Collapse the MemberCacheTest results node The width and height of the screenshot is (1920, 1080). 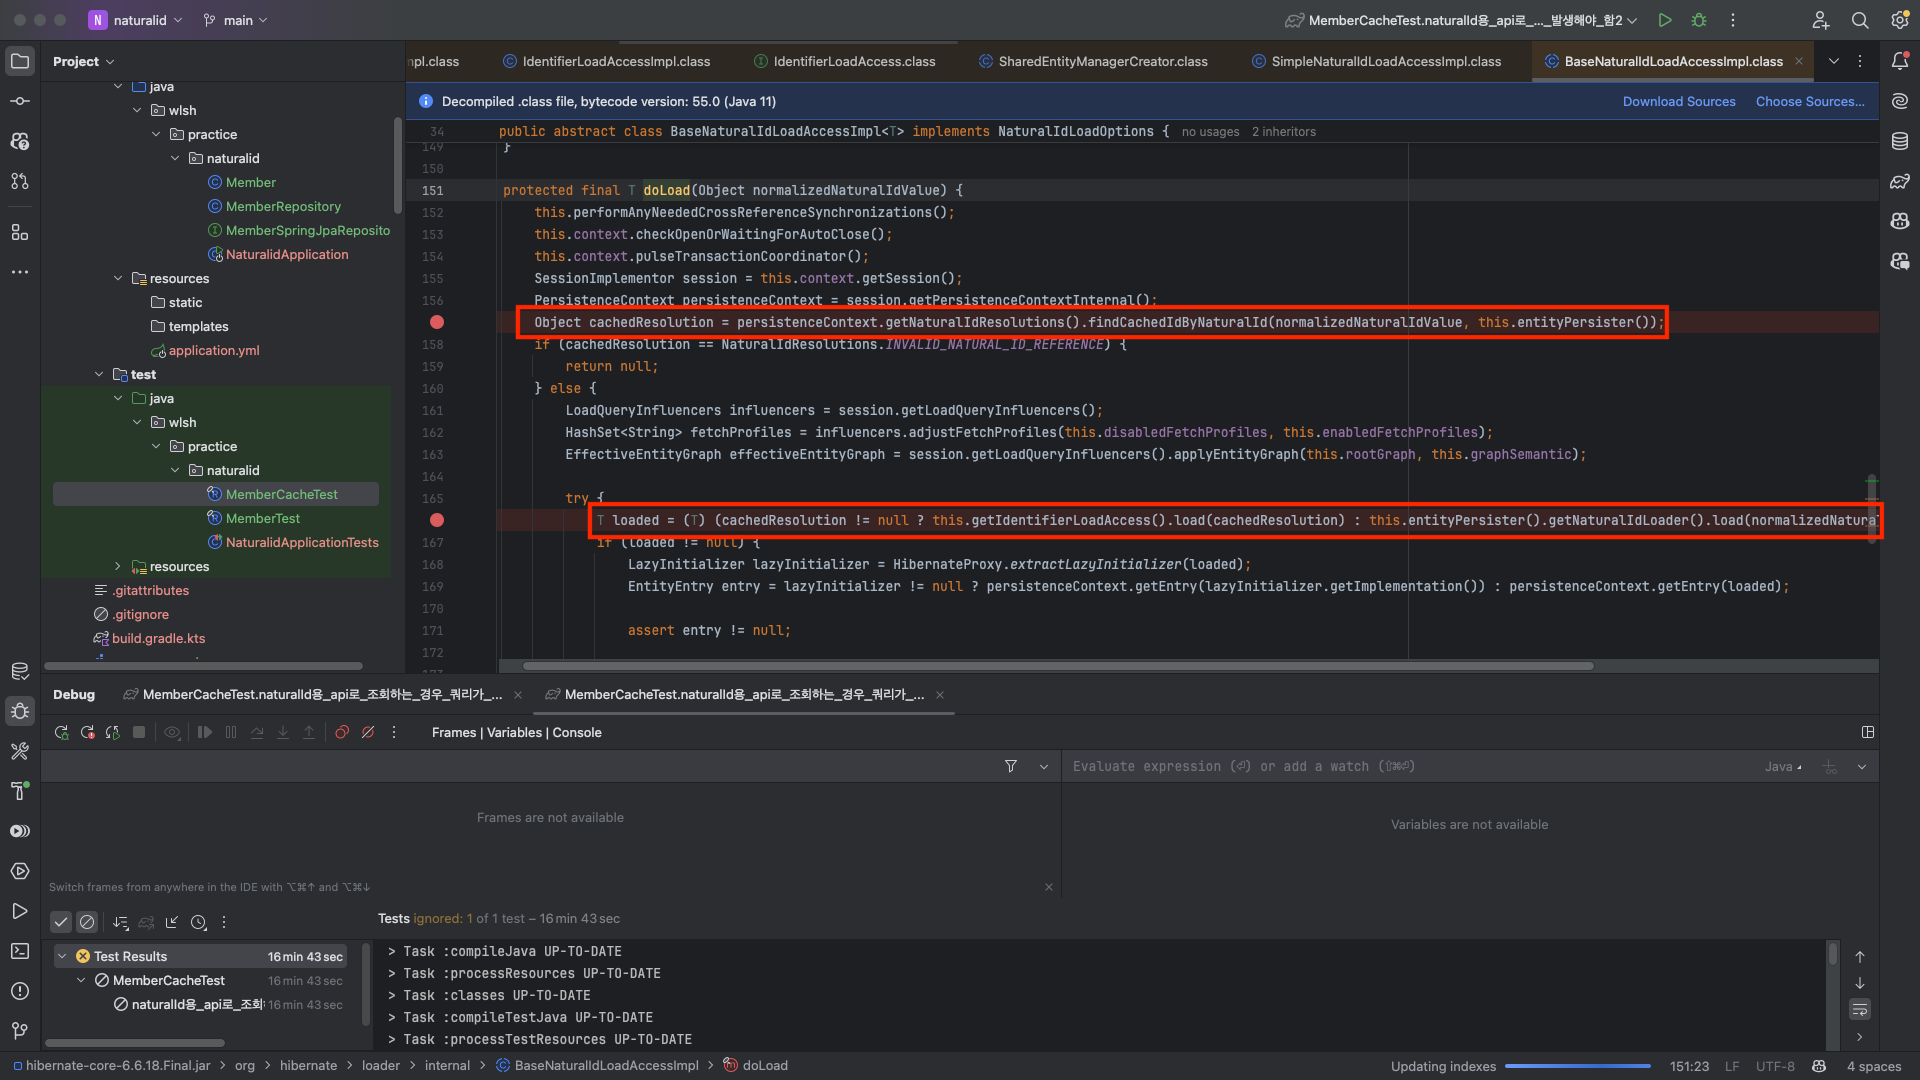[81, 980]
